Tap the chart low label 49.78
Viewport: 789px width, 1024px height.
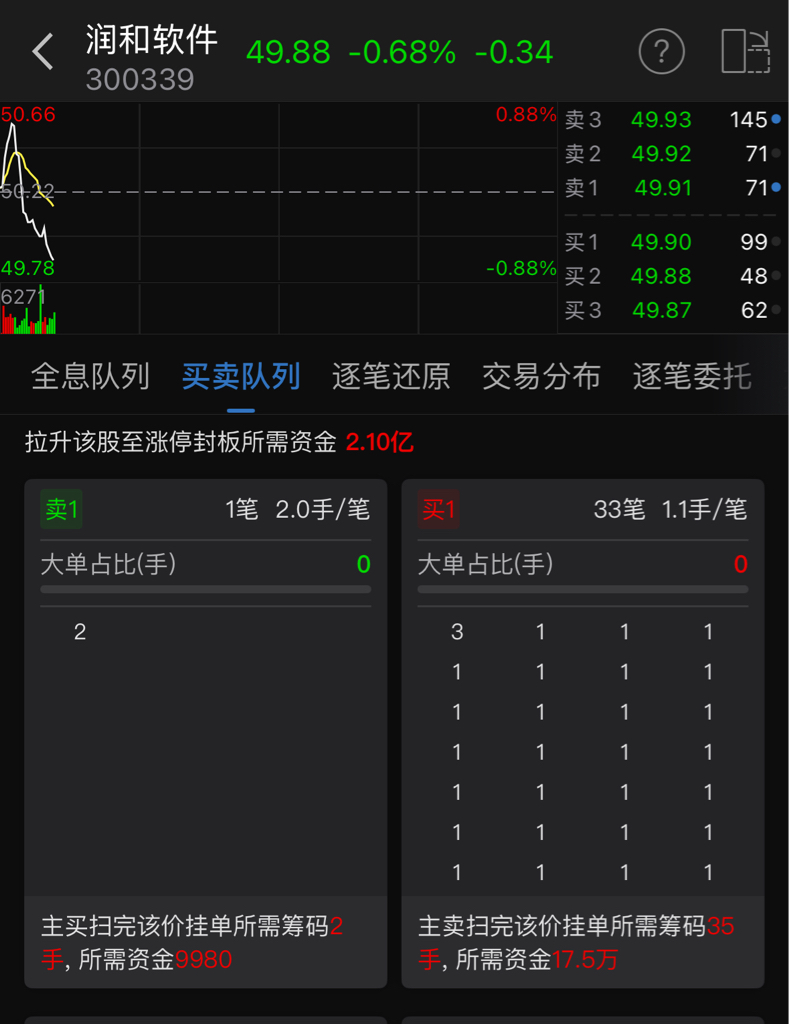tap(28, 268)
